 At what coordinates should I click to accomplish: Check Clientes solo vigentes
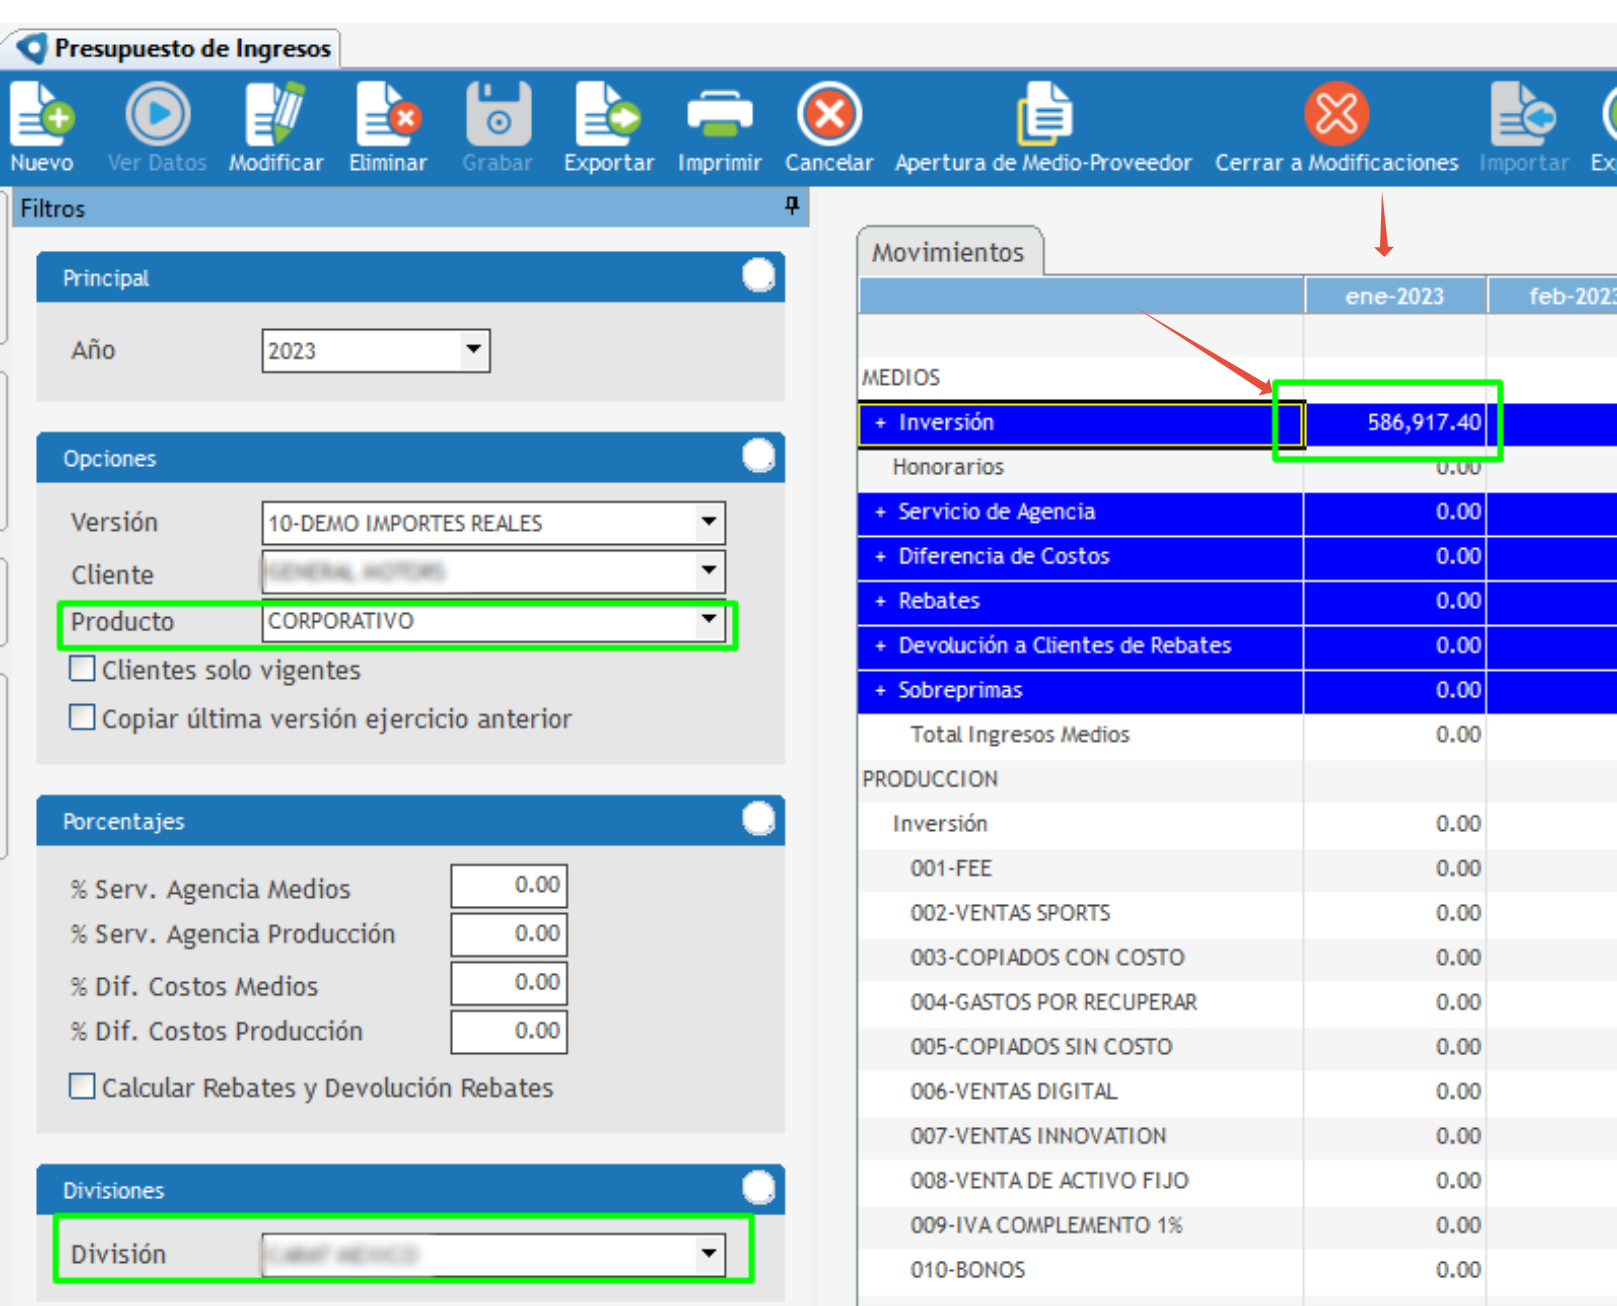point(82,669)
